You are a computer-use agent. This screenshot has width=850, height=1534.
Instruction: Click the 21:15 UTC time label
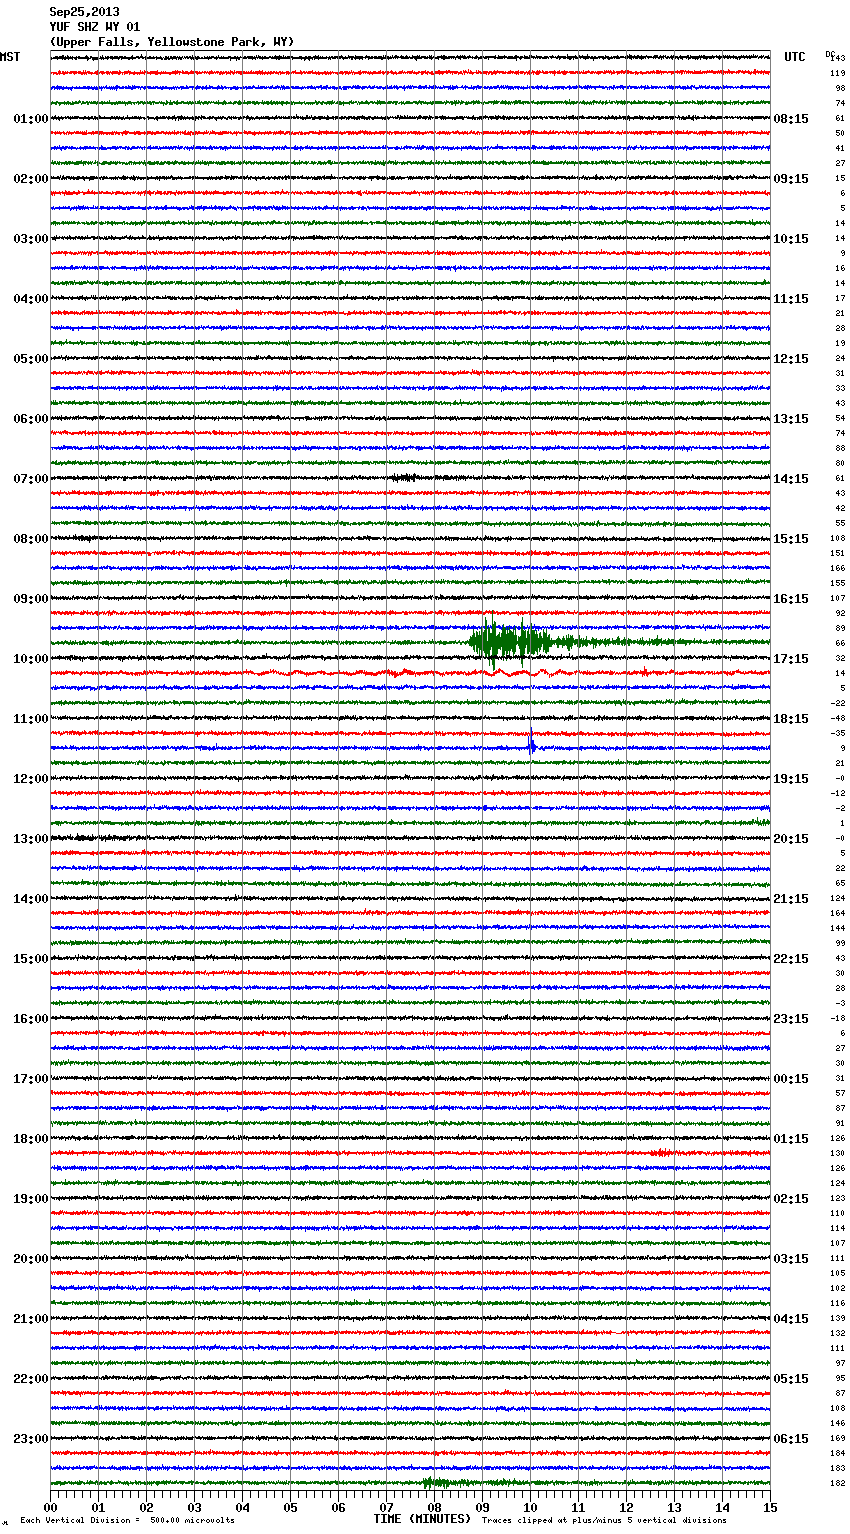[x=791, y=899]
